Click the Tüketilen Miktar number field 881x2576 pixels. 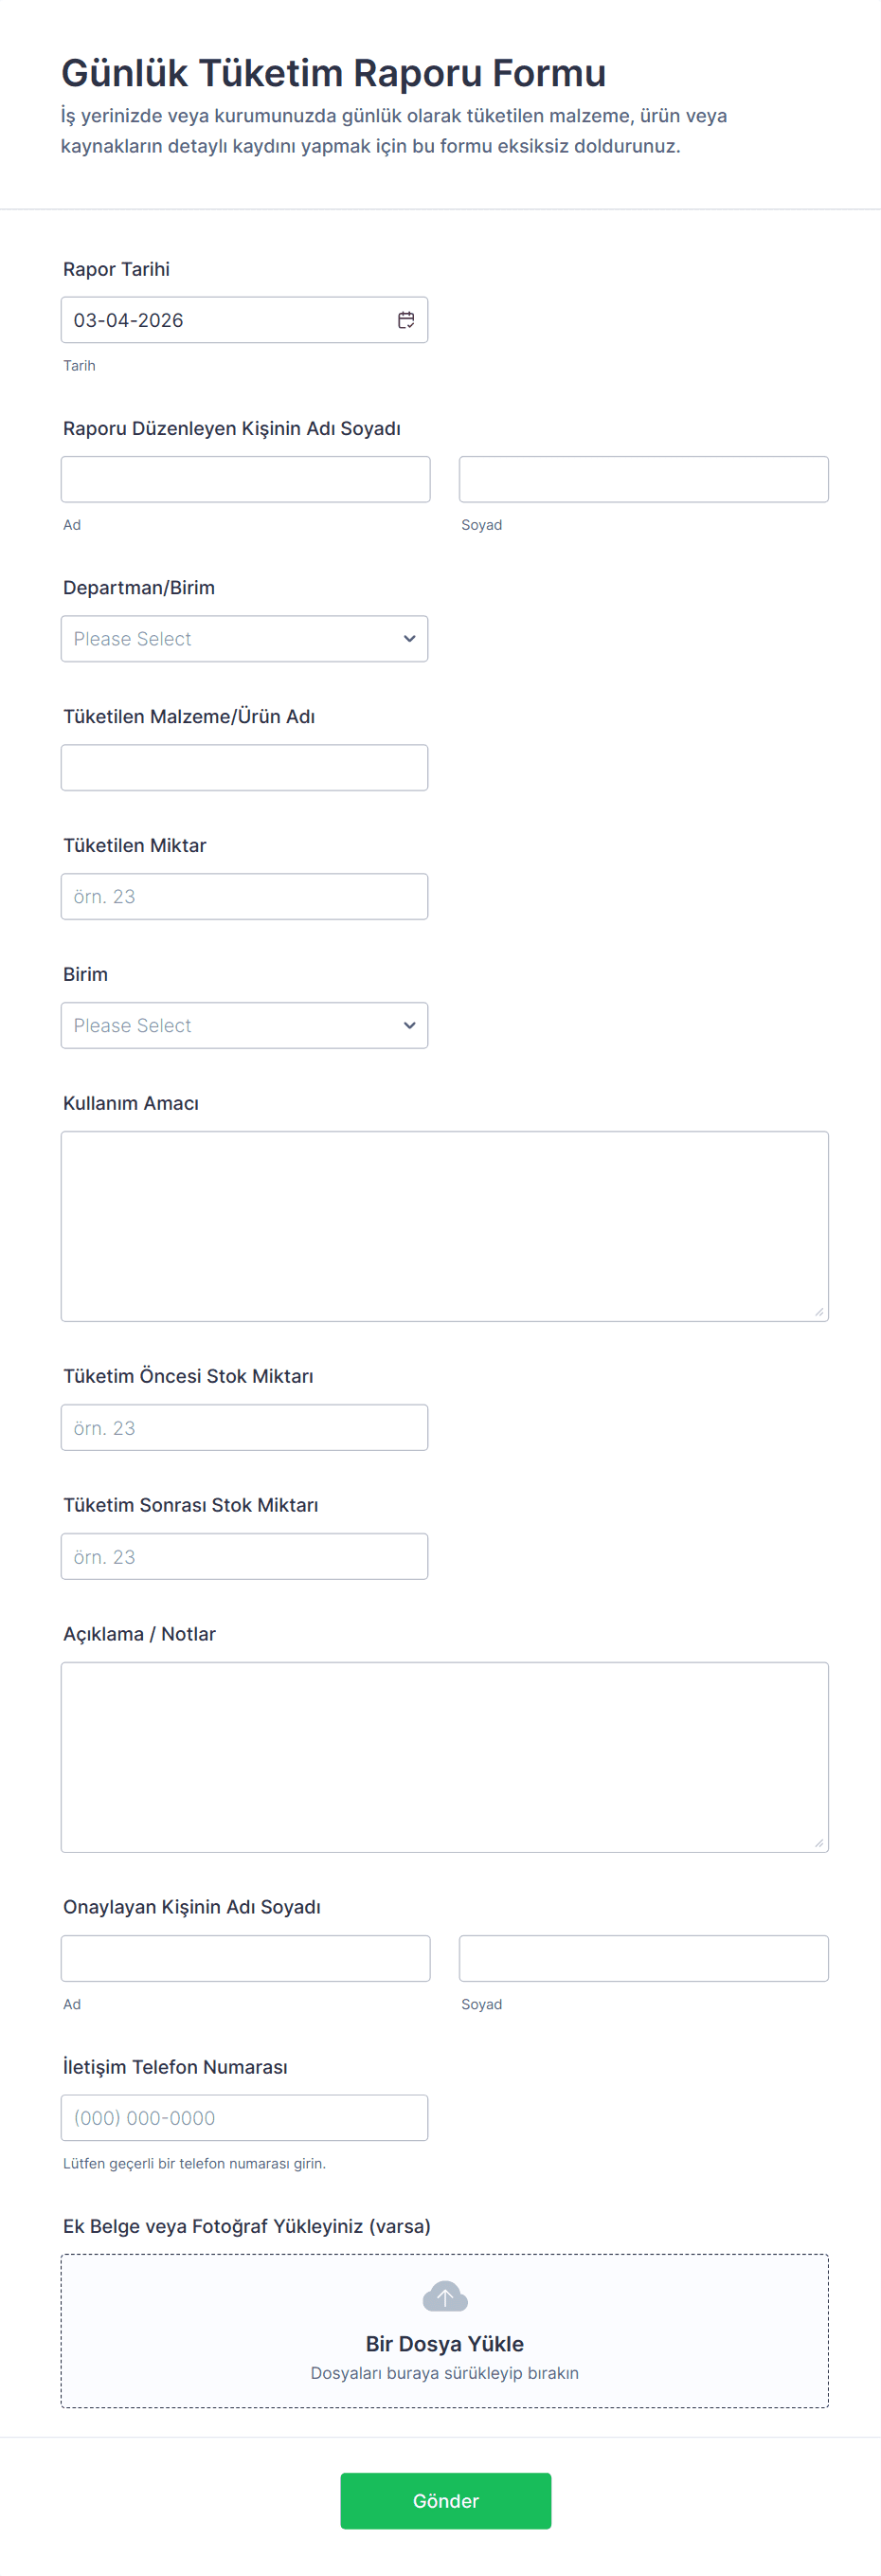tap(244, 897)
